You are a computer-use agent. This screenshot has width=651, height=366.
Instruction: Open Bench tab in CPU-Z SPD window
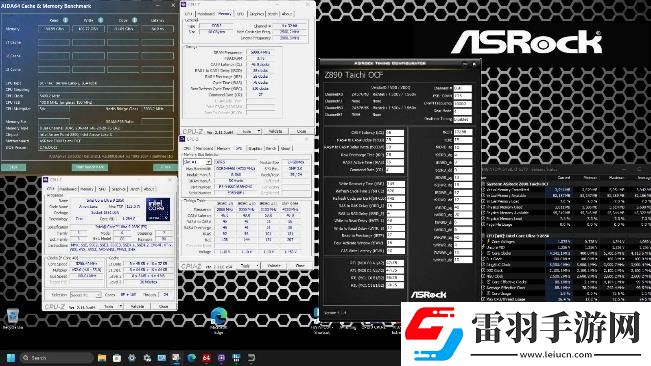pos(271,148)
